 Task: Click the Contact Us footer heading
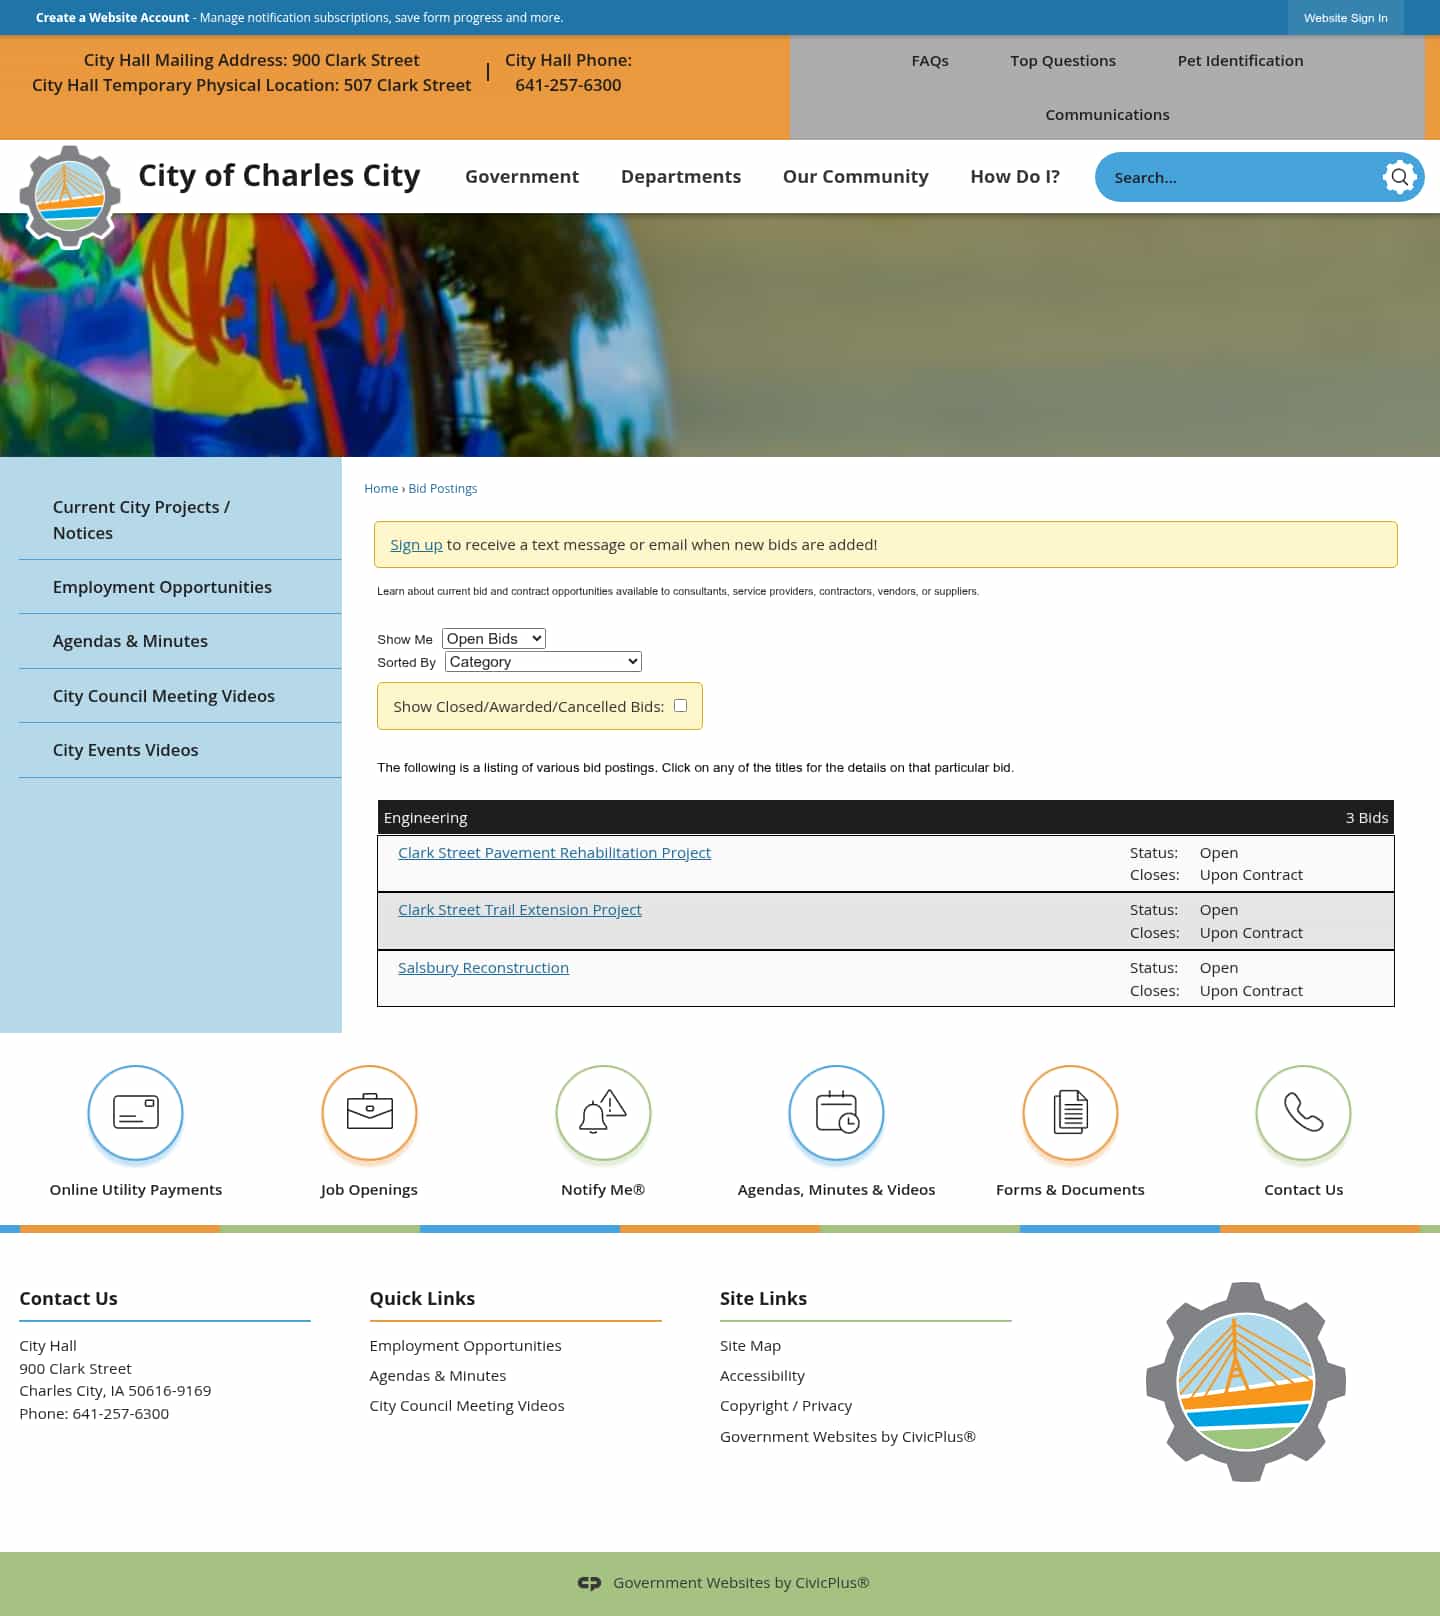click(x=68, y=1298)
